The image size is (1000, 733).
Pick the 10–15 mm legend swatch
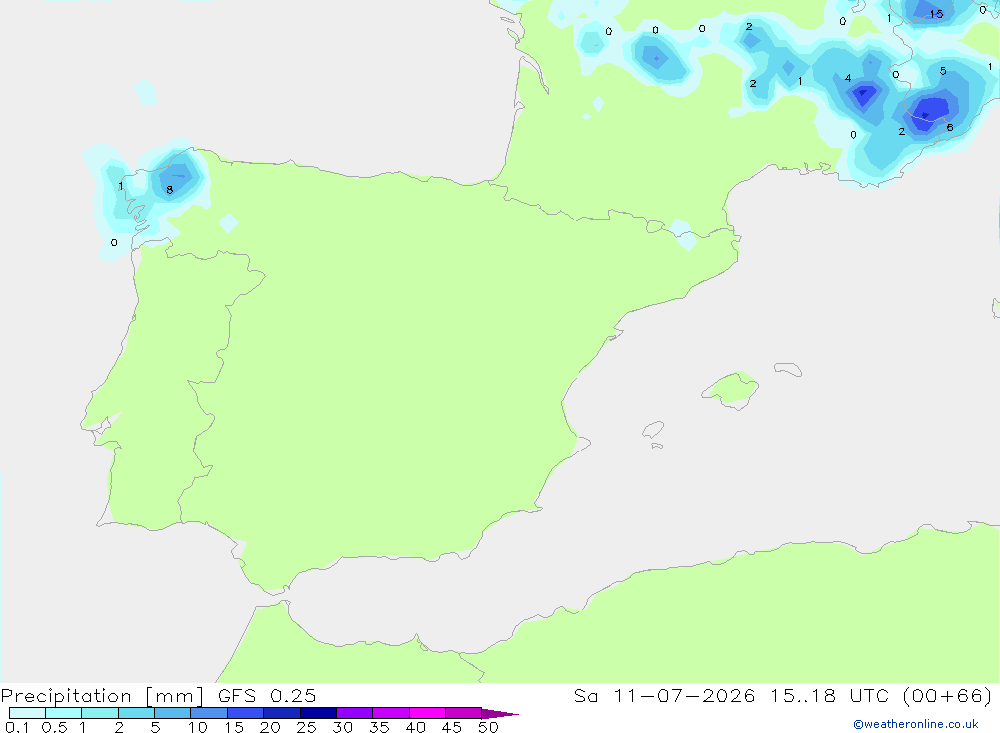coord(209,713)
